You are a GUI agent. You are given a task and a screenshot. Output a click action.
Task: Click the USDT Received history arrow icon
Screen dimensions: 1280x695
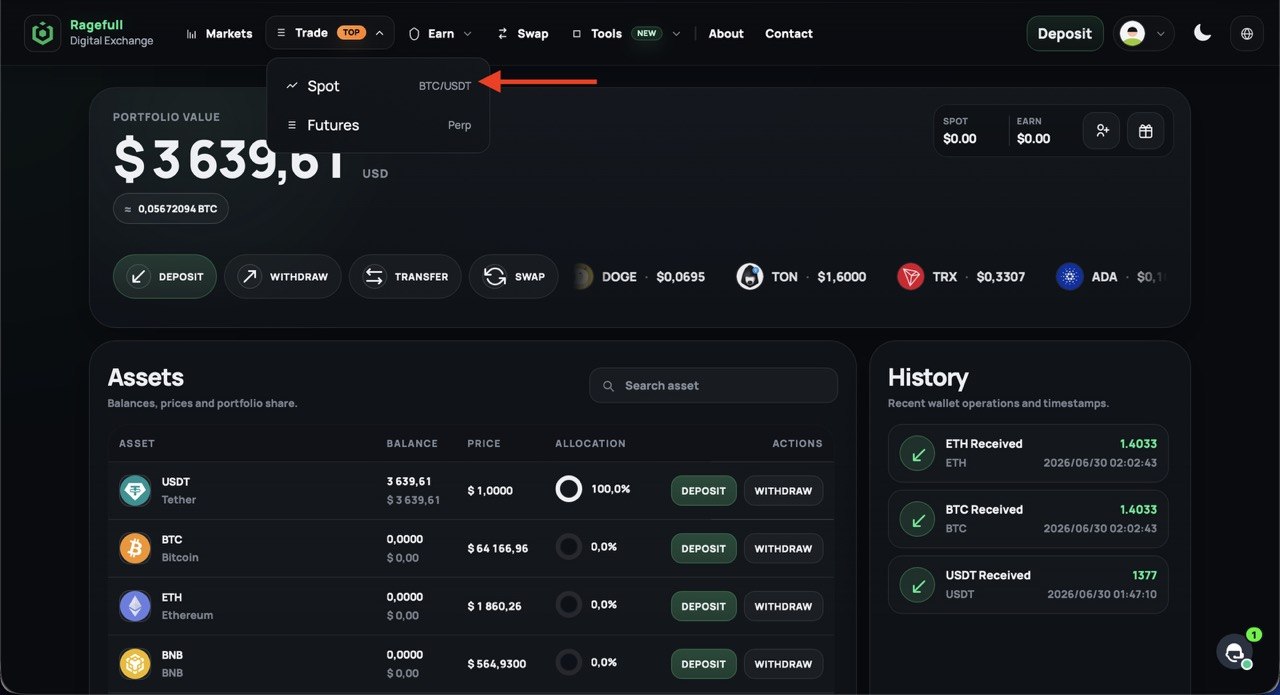coord(917,585)
